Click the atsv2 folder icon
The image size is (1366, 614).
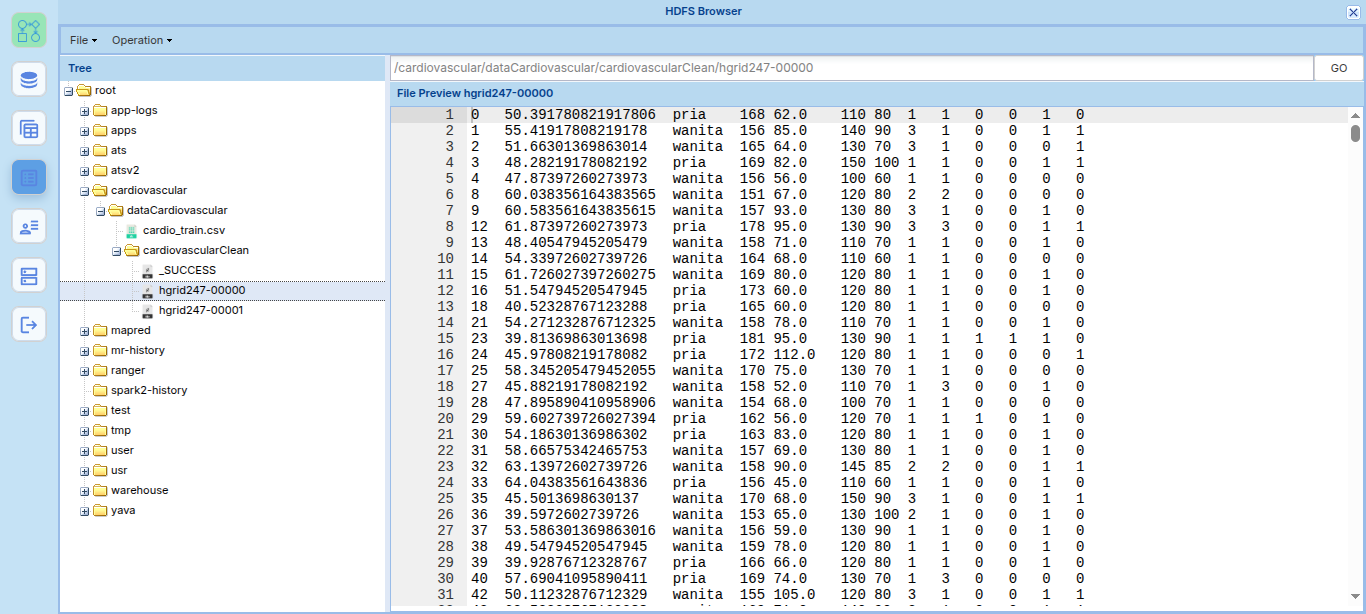coord(100,170)
